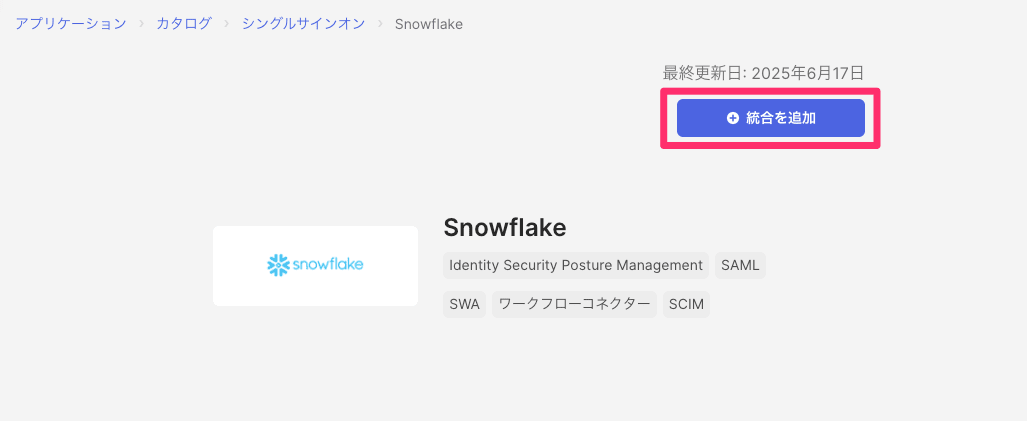Choose the ワークフローコネクター tag
This screenshot has height=421, width=1027.
pyautogui.click(x=574, y=304)
